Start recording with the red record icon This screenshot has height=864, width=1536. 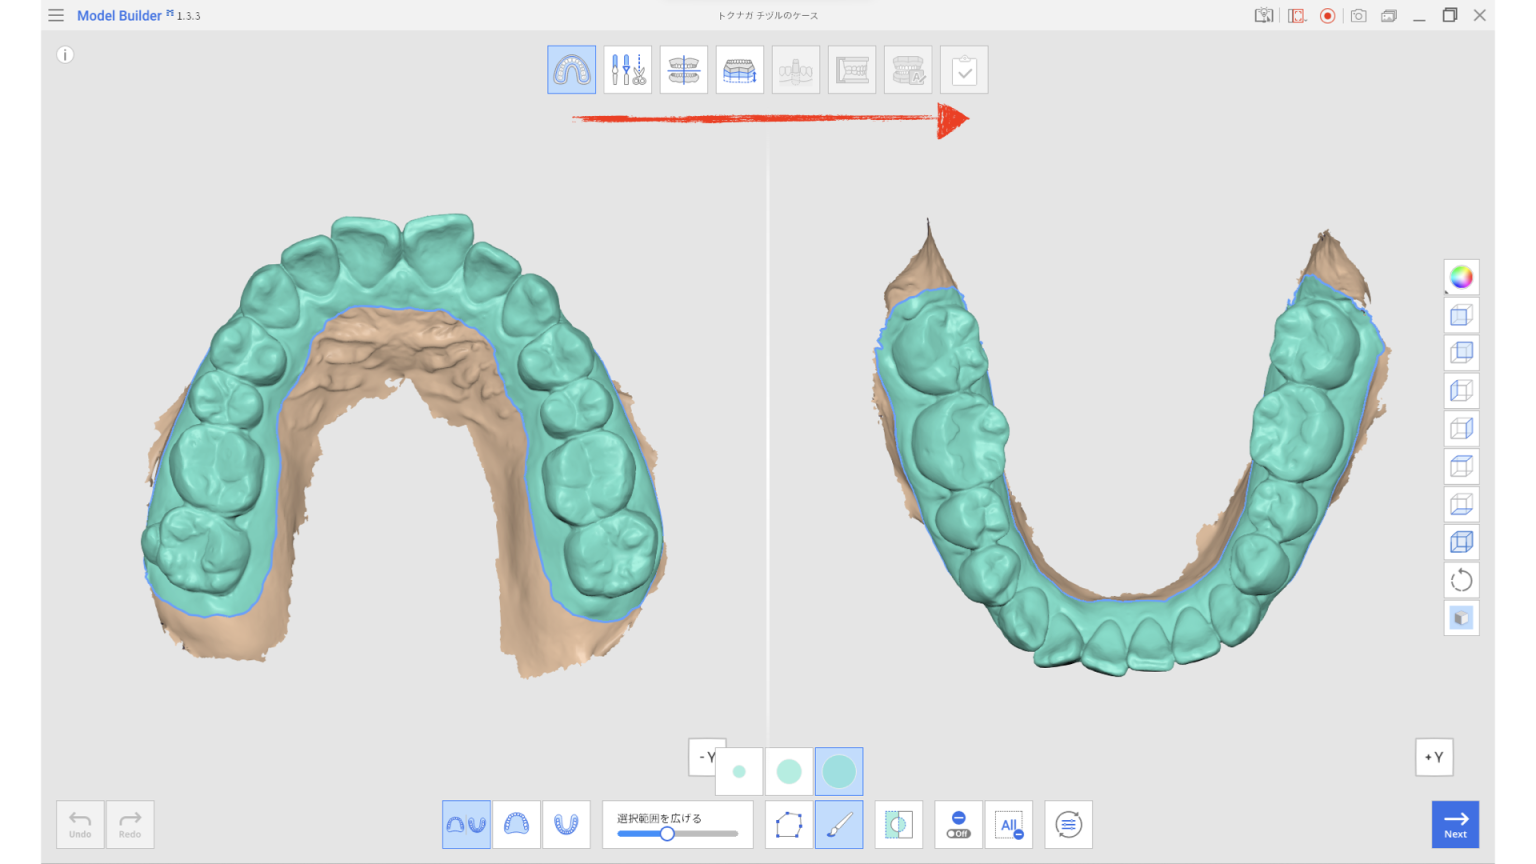[x=1327, y=15]
